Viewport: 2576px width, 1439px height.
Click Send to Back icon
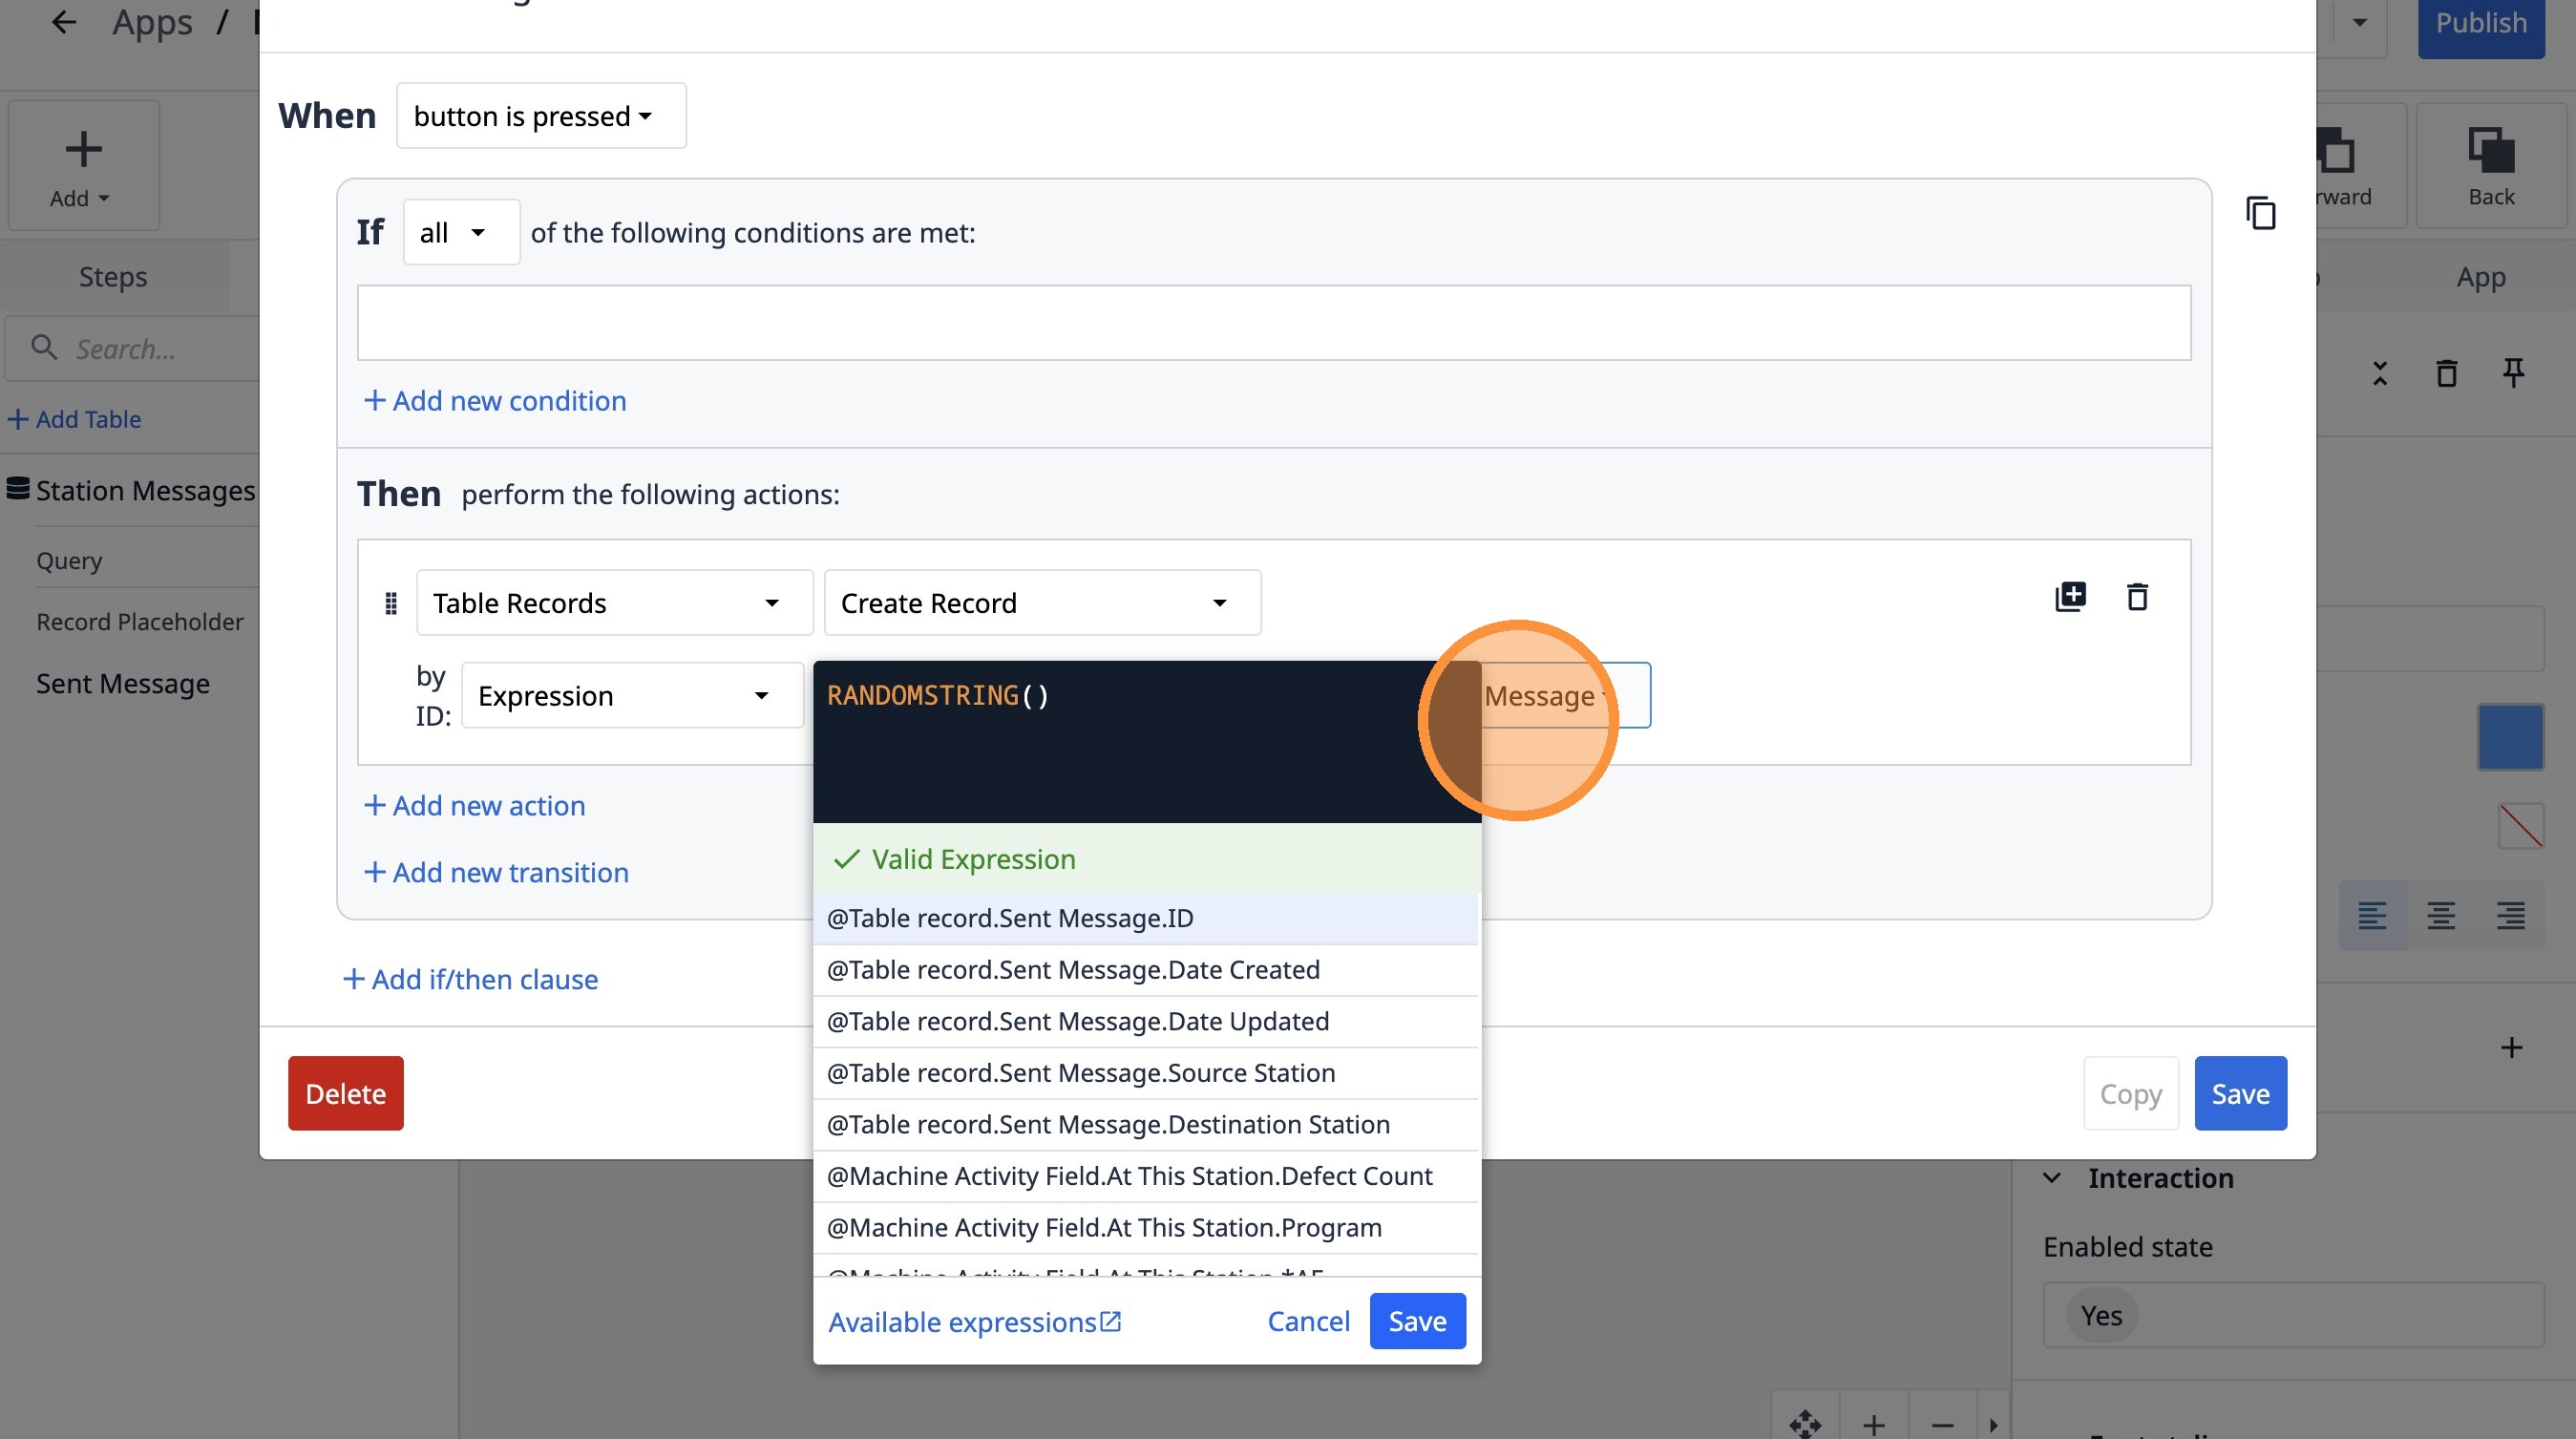(x=2490, y=165)
